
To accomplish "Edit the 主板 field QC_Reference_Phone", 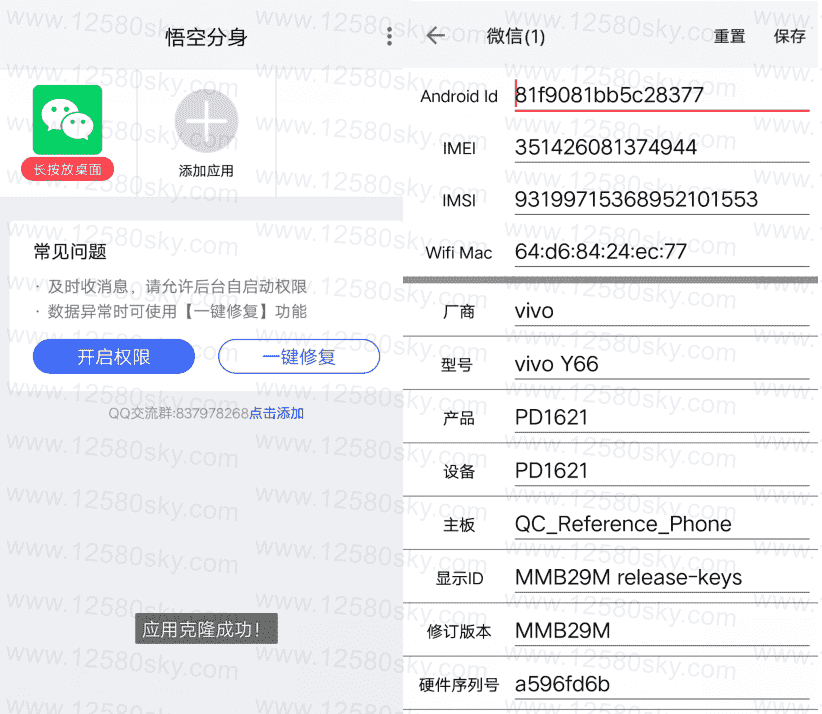I will click(662, 524).
